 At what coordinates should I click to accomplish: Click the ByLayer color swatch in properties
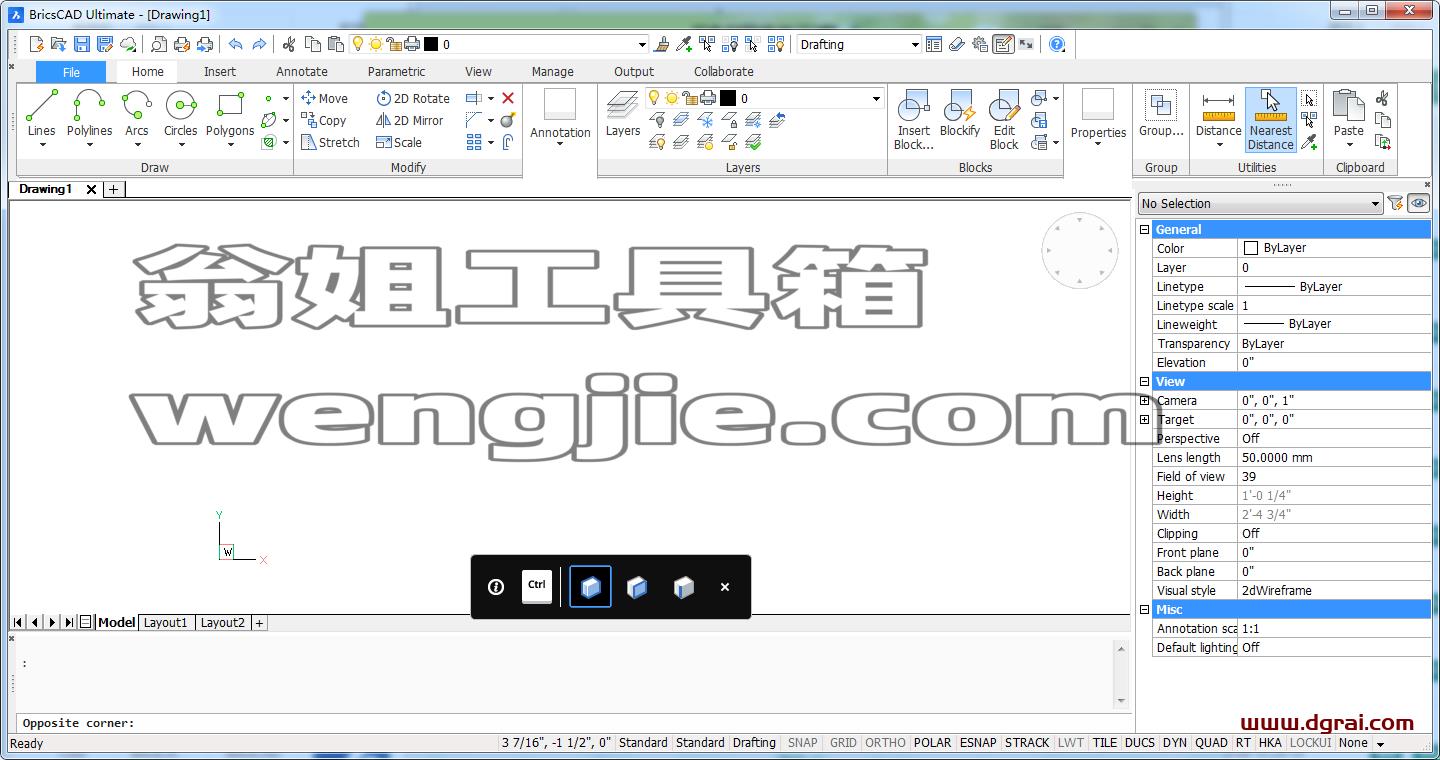coord(1251,248)
